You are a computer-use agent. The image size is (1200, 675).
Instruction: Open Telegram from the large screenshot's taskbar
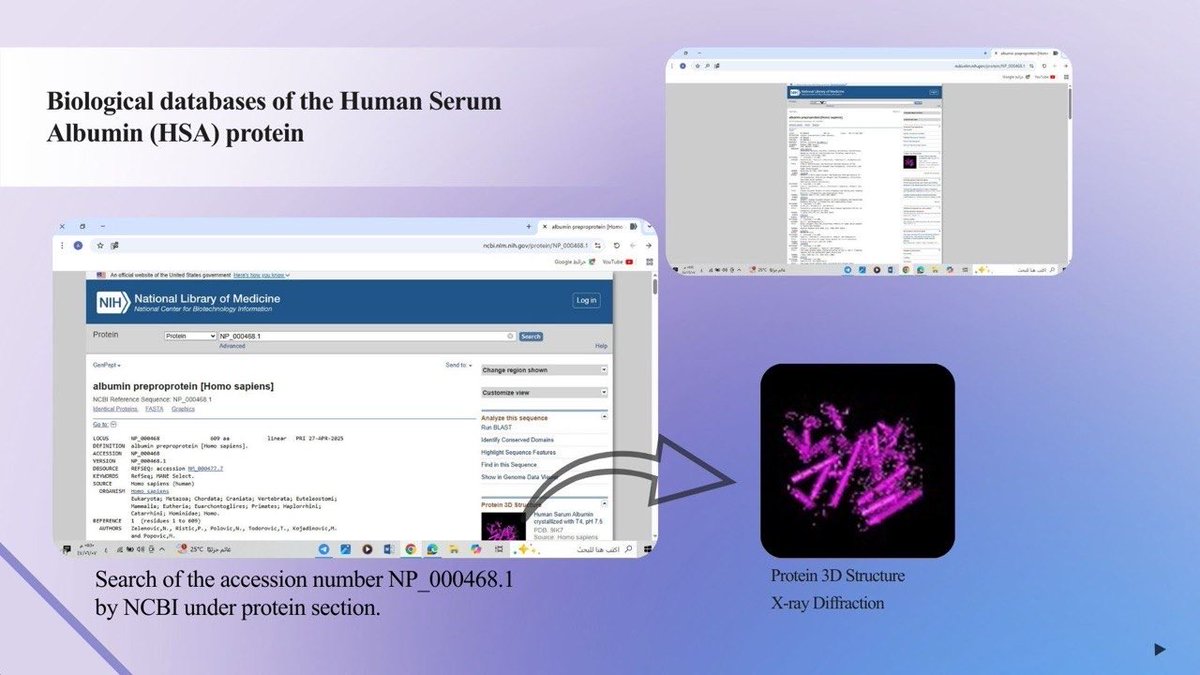(326, 549)
